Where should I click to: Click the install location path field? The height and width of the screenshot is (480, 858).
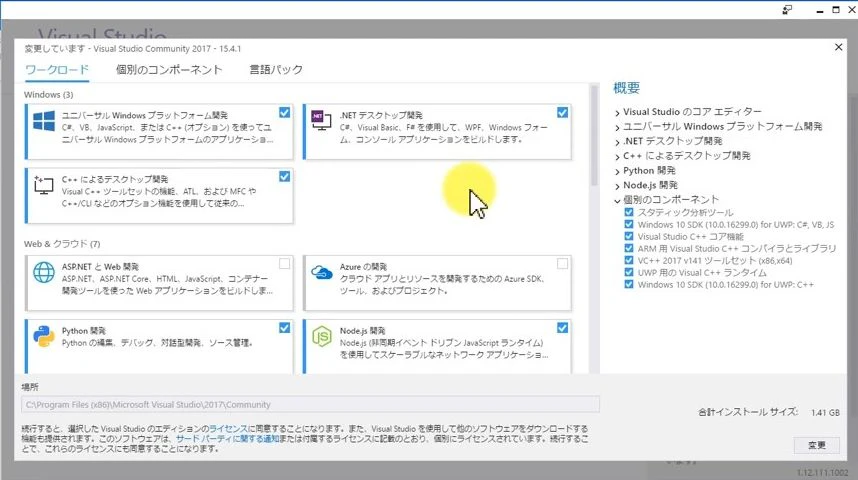(310, 404)
